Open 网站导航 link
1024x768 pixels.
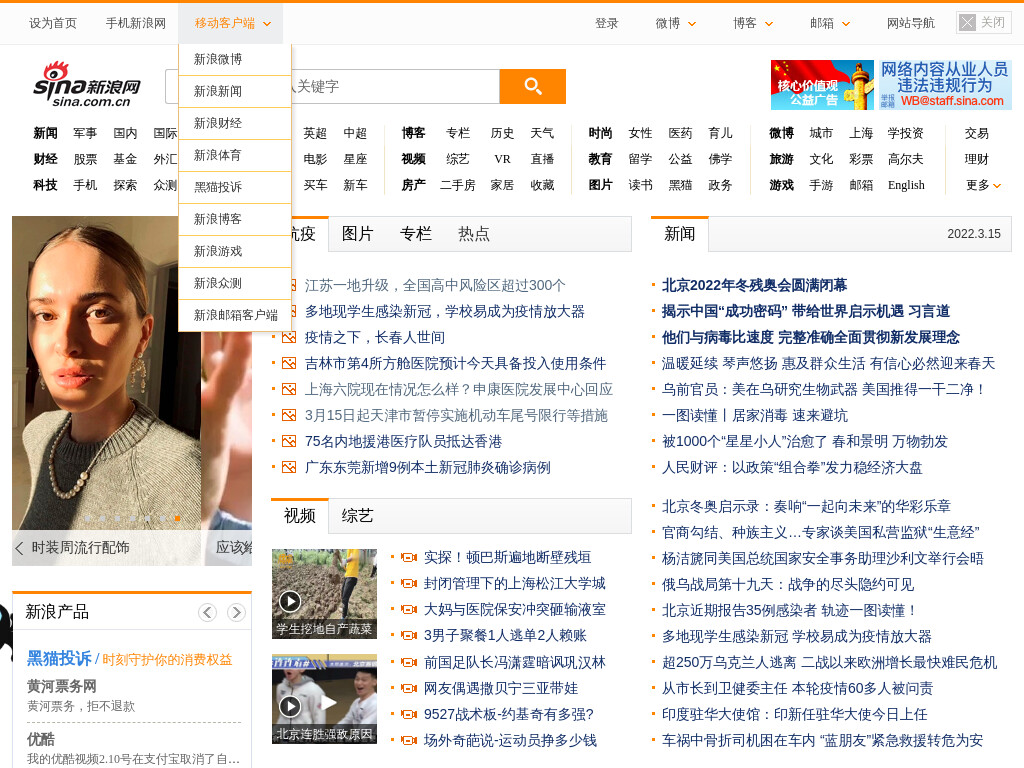point(910,24)
